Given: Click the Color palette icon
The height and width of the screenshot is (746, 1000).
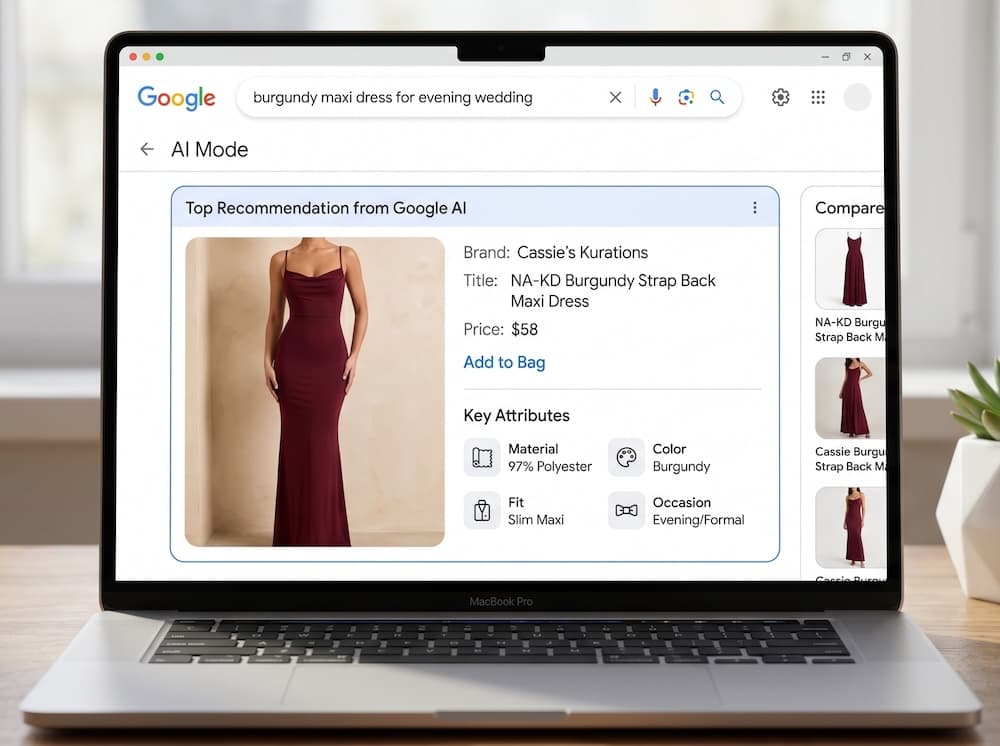Looking at the screenshot, I should pos(626,457).
